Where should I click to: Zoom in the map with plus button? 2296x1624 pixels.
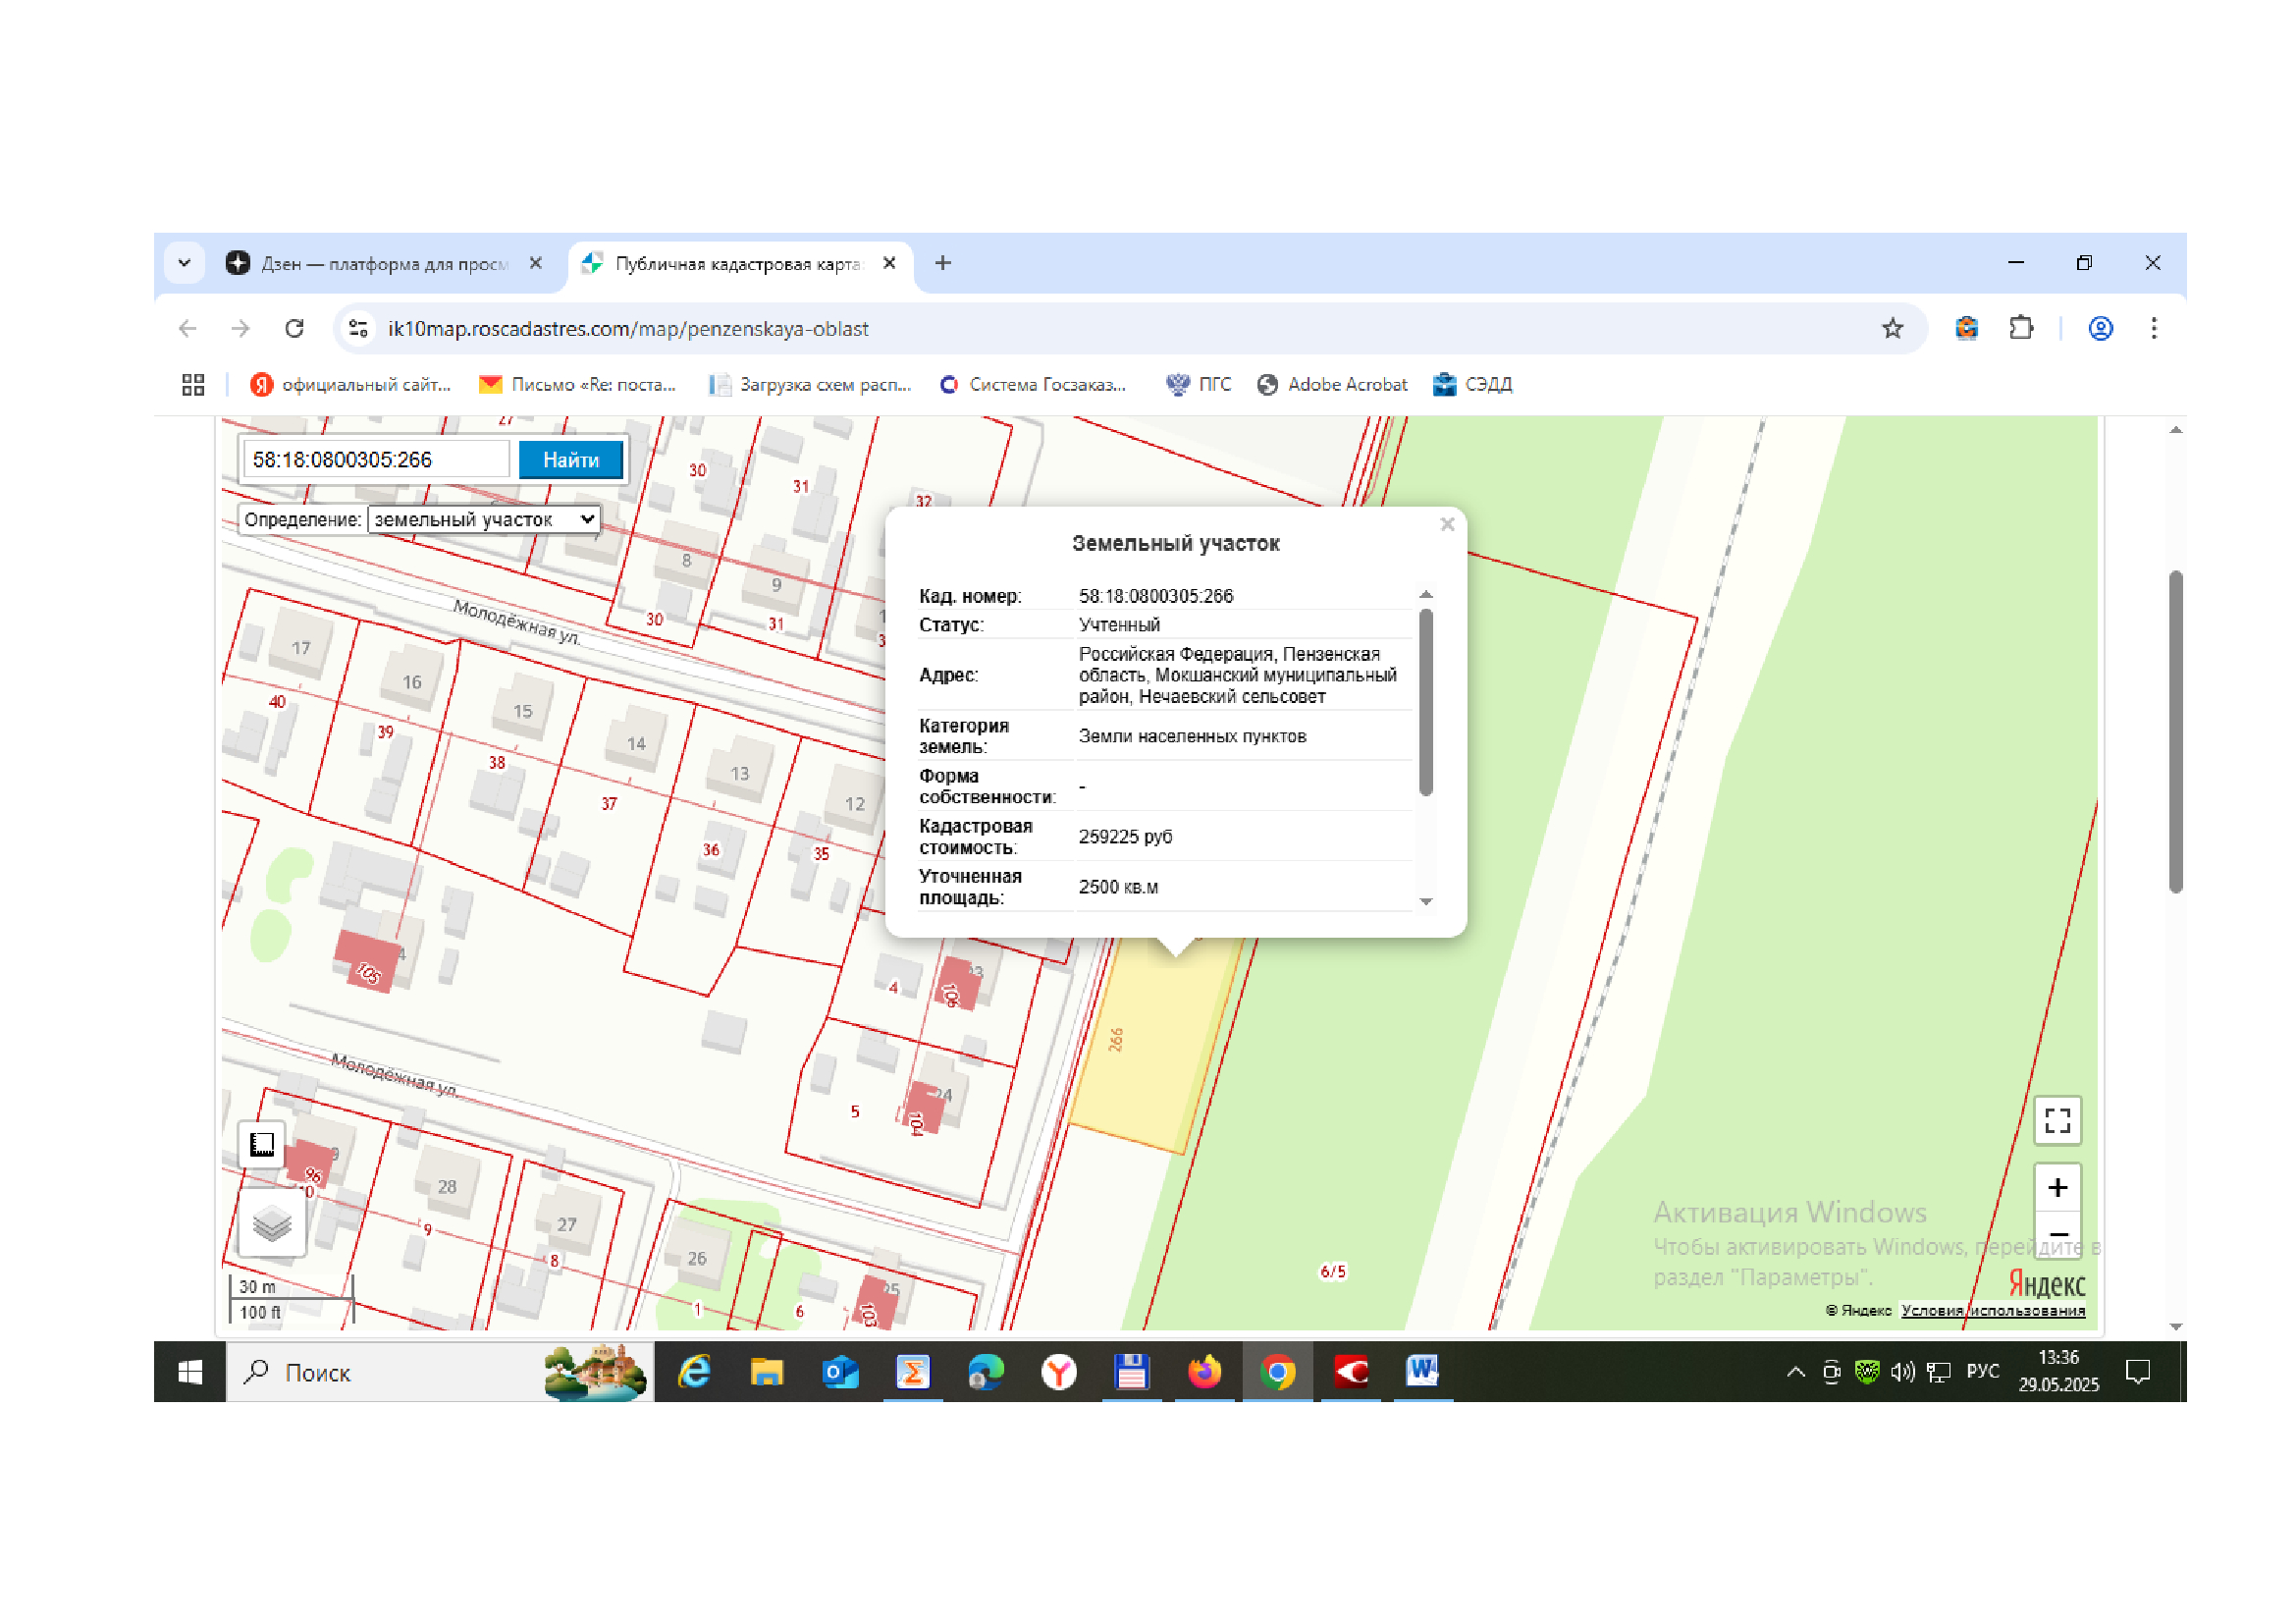tap(2057, 1187)
